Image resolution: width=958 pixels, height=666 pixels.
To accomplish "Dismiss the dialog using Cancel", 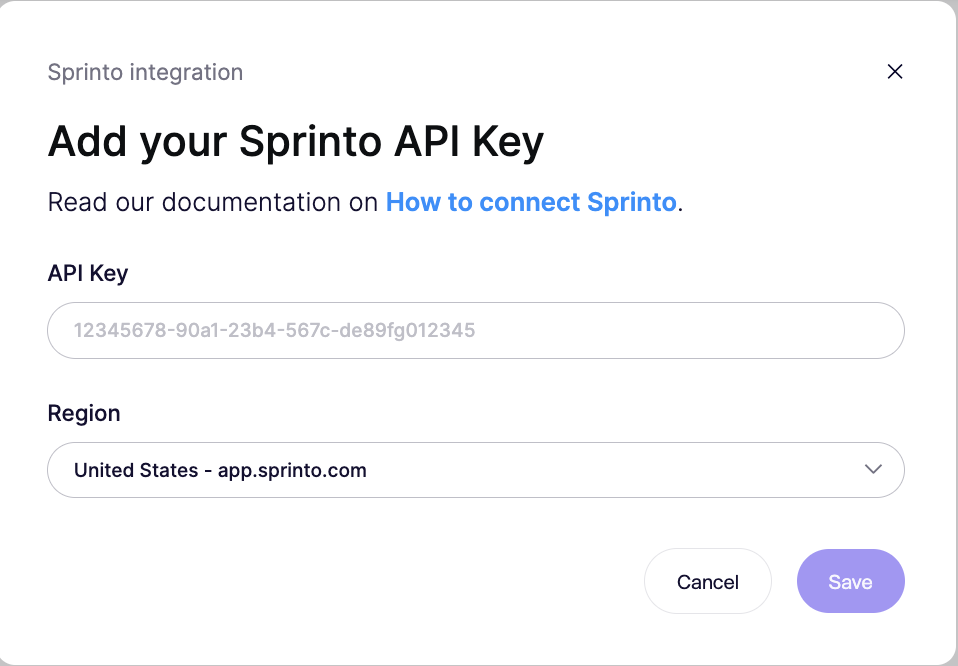I will 707,581.
